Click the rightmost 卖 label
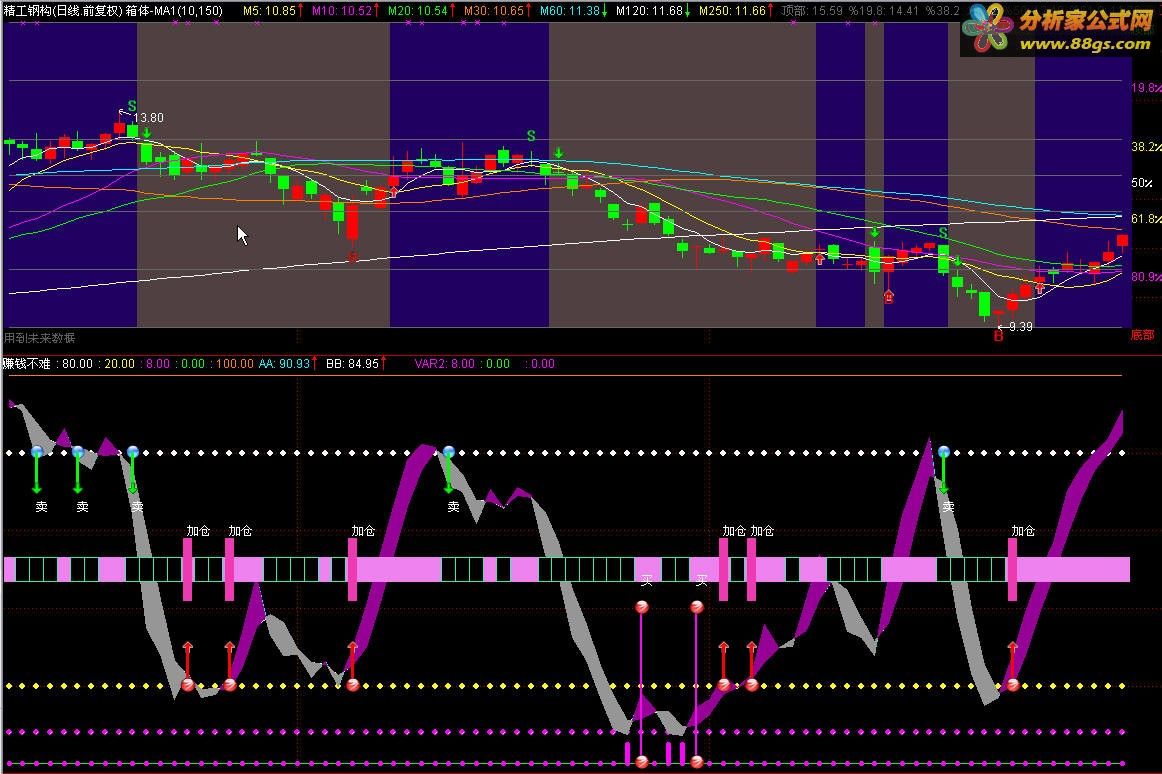The height and width of the screenshot is (774, 1162). point(948,506)
